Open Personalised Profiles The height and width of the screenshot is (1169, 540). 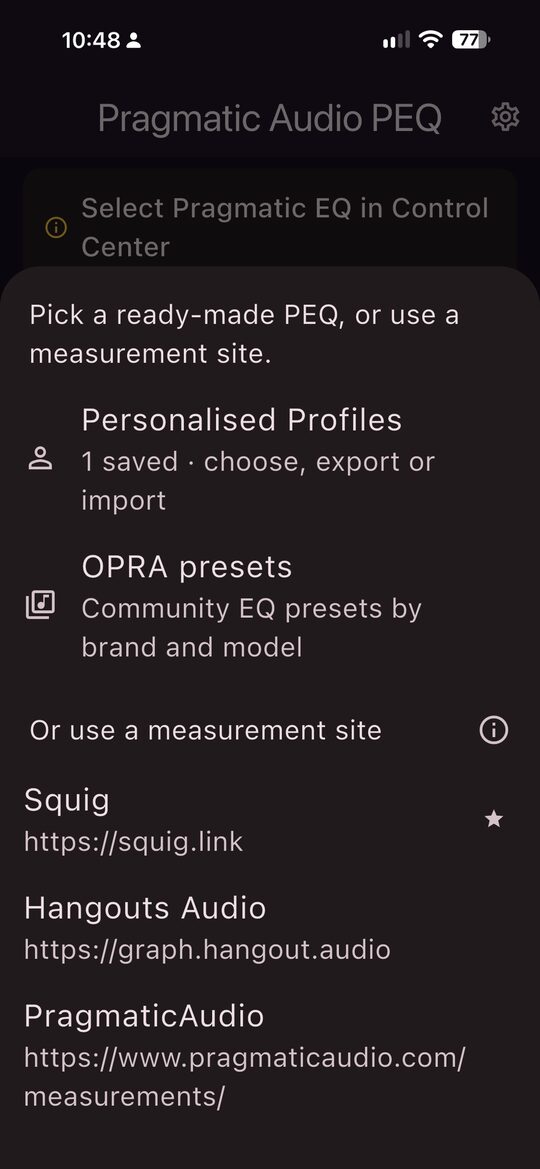point(270,459)
